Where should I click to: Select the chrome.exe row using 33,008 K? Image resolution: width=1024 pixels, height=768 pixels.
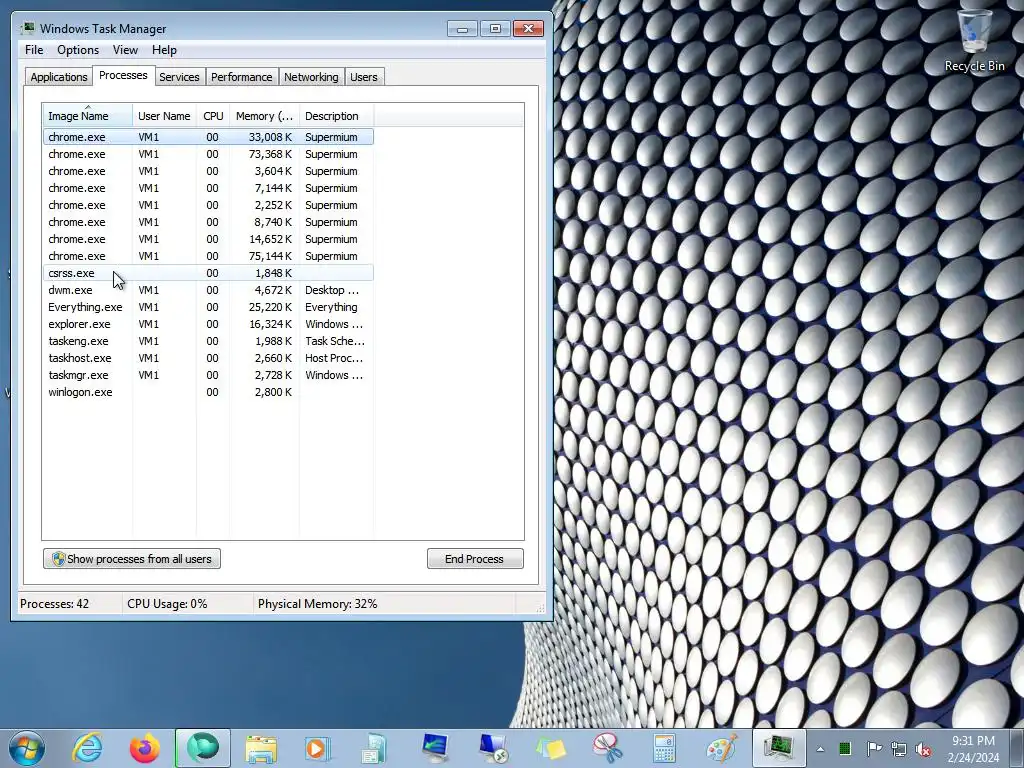point(208,137)
